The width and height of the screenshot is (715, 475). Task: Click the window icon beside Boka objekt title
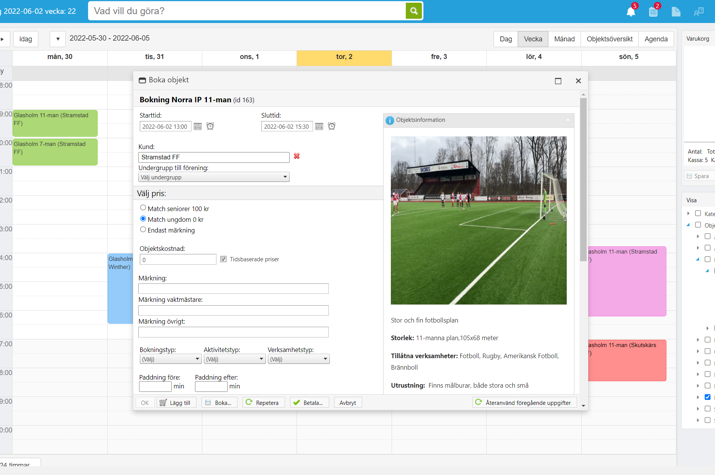click(142, 80)
